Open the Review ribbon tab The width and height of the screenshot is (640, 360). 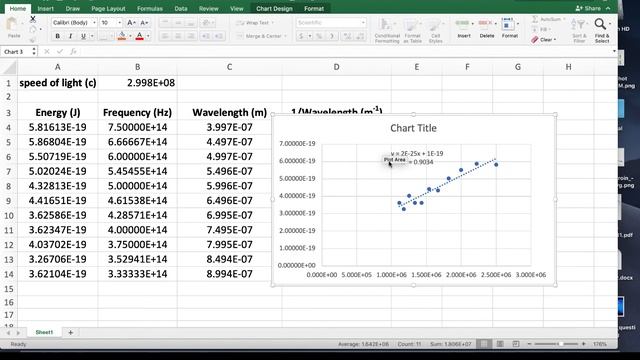point(209,9)
